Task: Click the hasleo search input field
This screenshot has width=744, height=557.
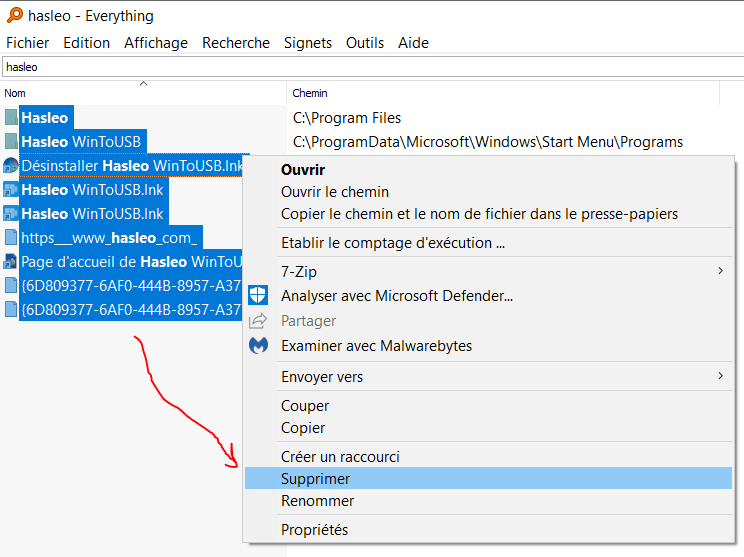Action: point(370,67)
